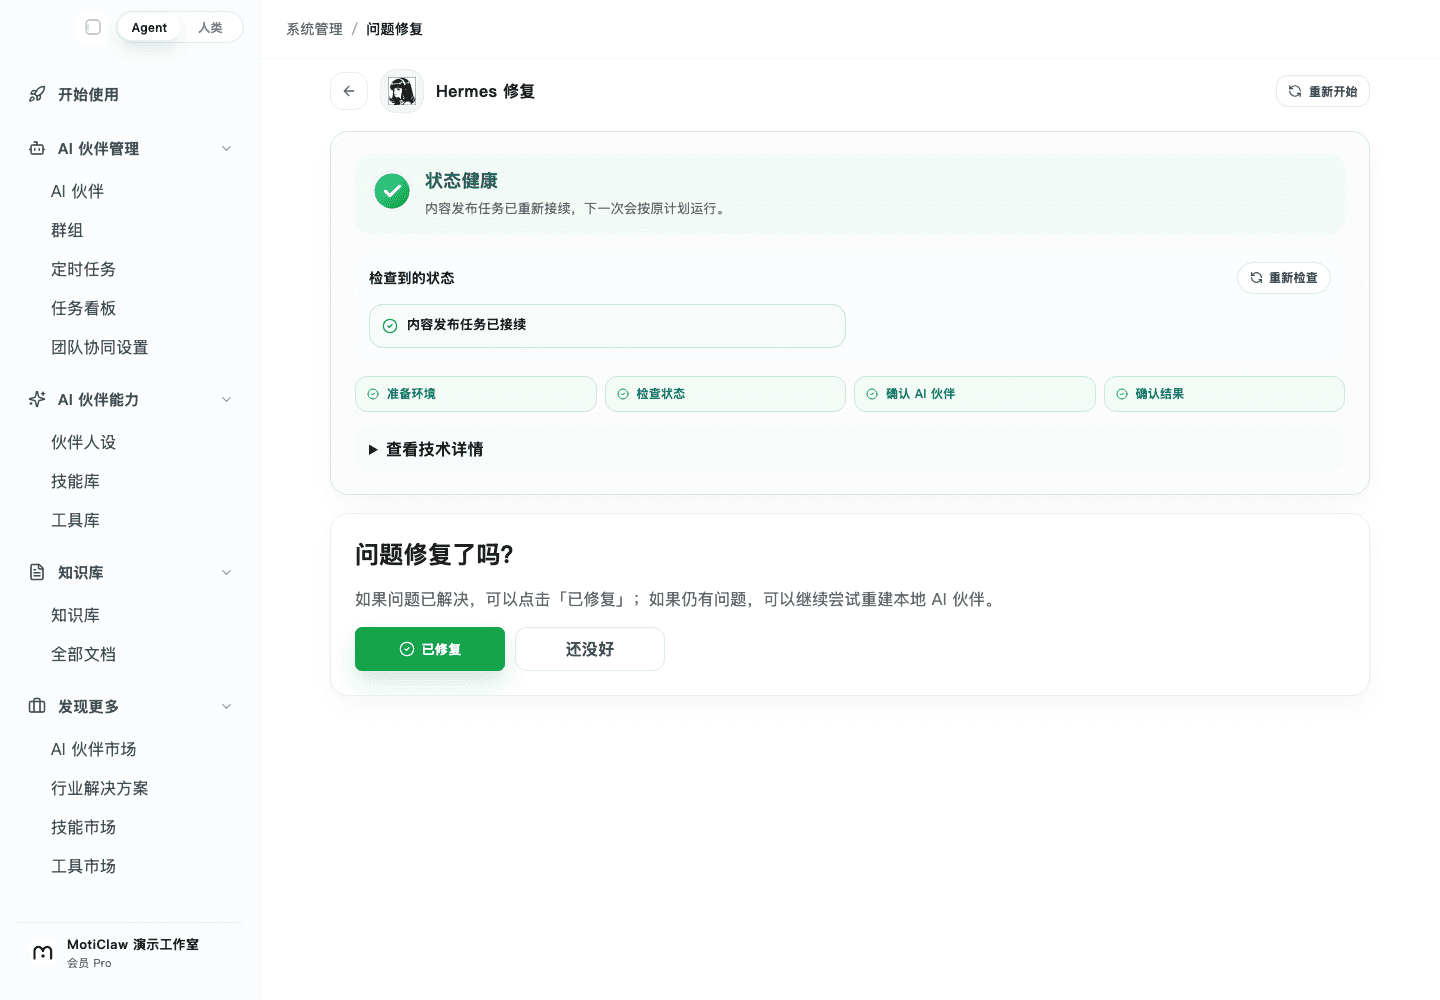Expand 查看技术详情 disclosure triangle

[x=373, y=450]
